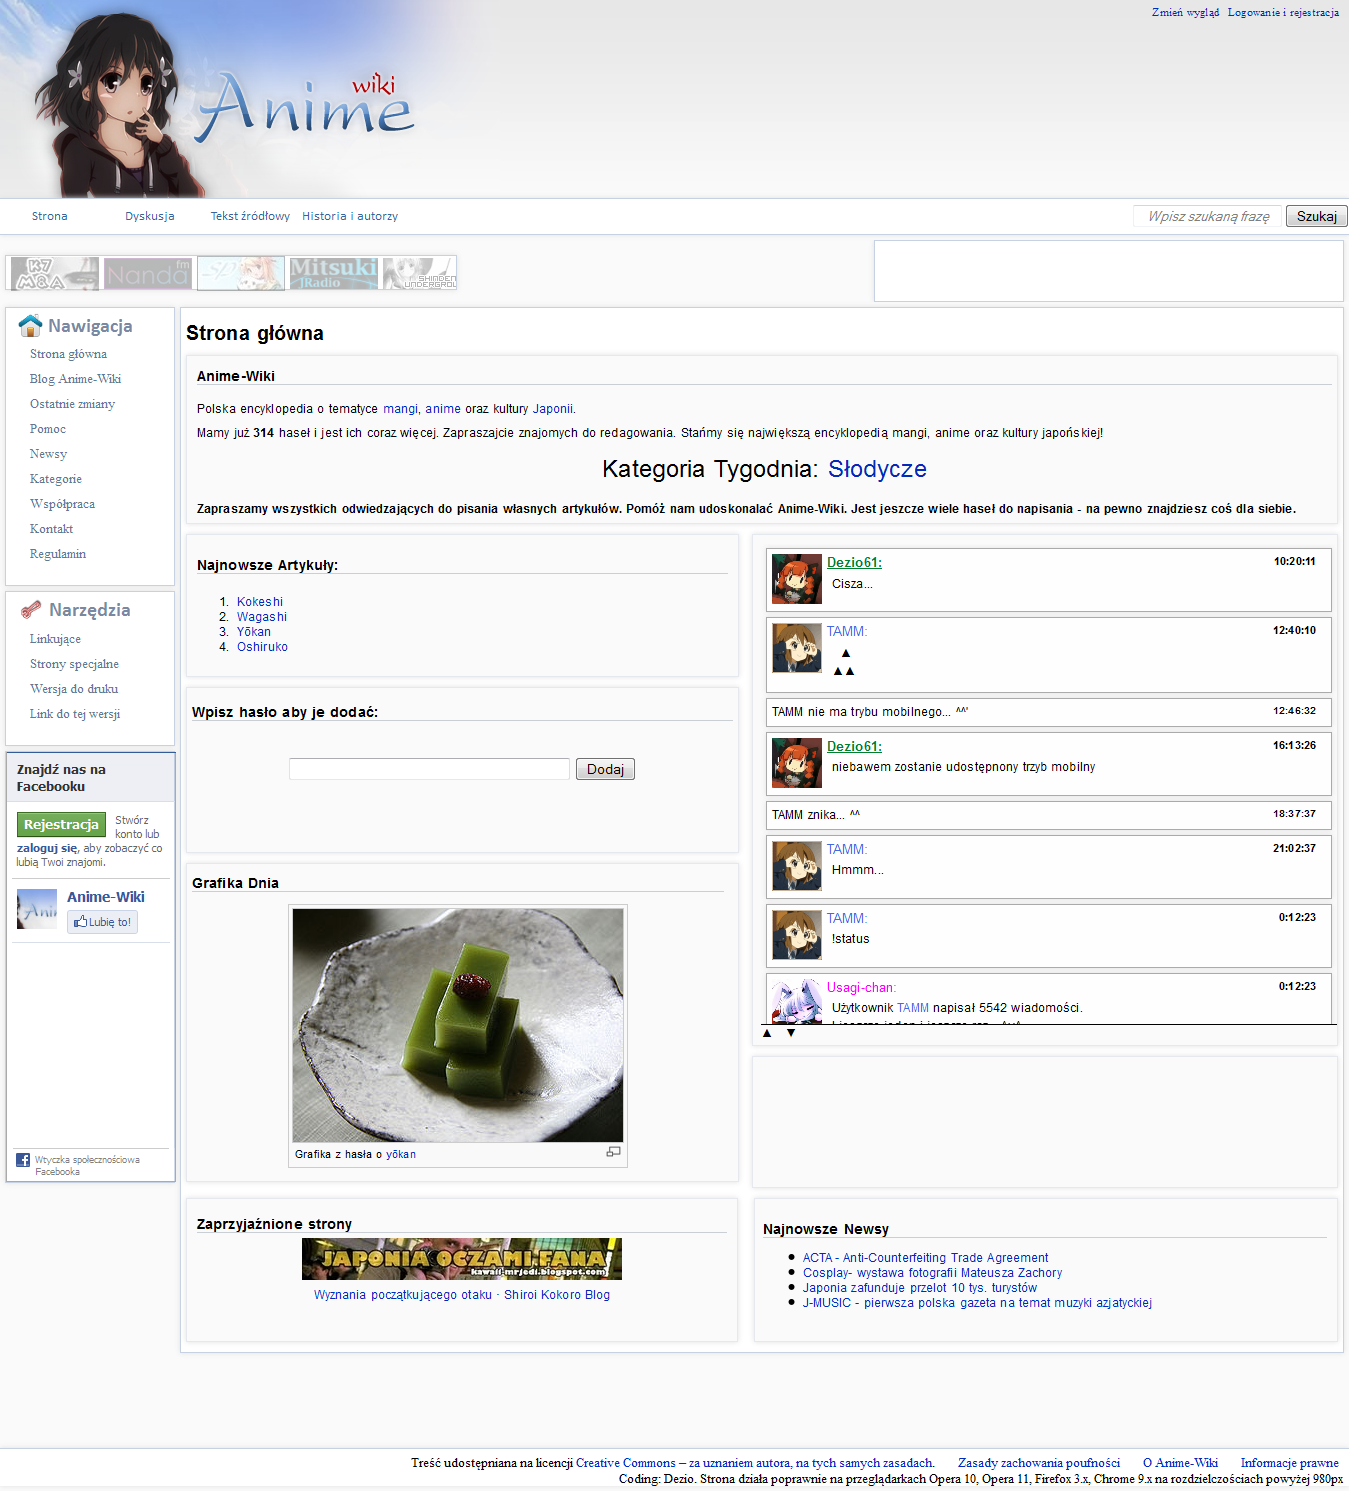This screenshot has width=1349, height=1491.
Task: Open the Historia i autorzy tab
Action: pos(350,216)
